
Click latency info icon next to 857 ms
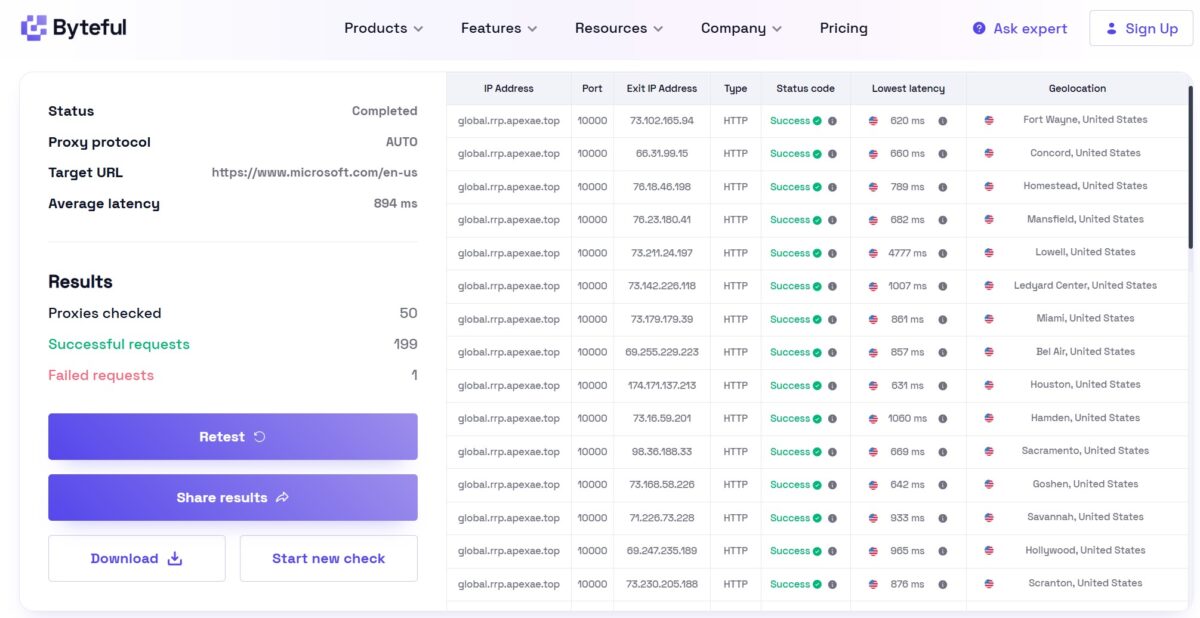pos(942,353)
